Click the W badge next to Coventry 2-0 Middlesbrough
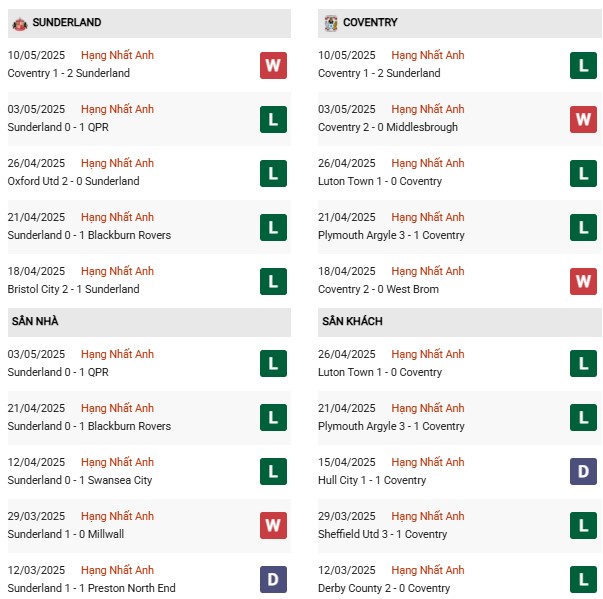Image resolution: width=603 pixels, height=599 pixels. [583, 119]
